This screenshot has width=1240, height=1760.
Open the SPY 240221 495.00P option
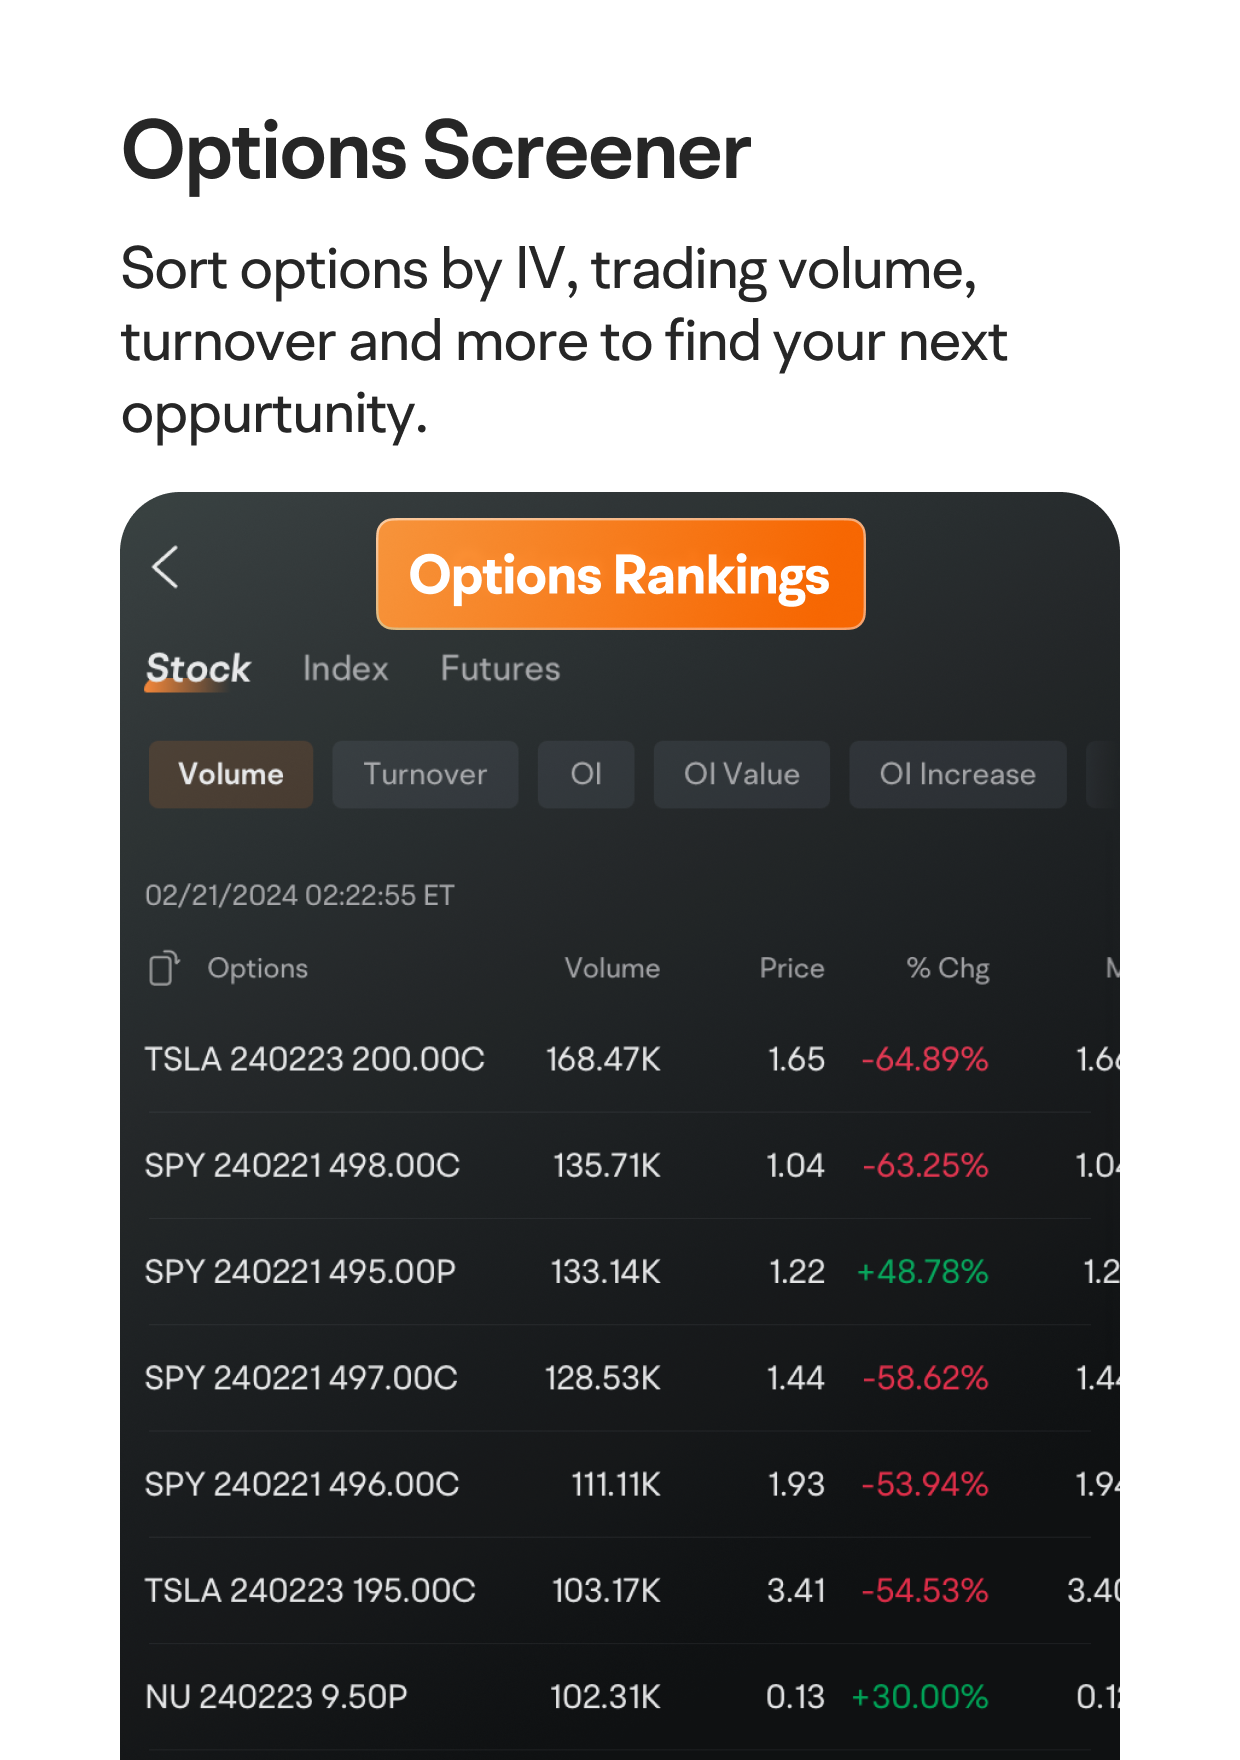[300, 1271]
